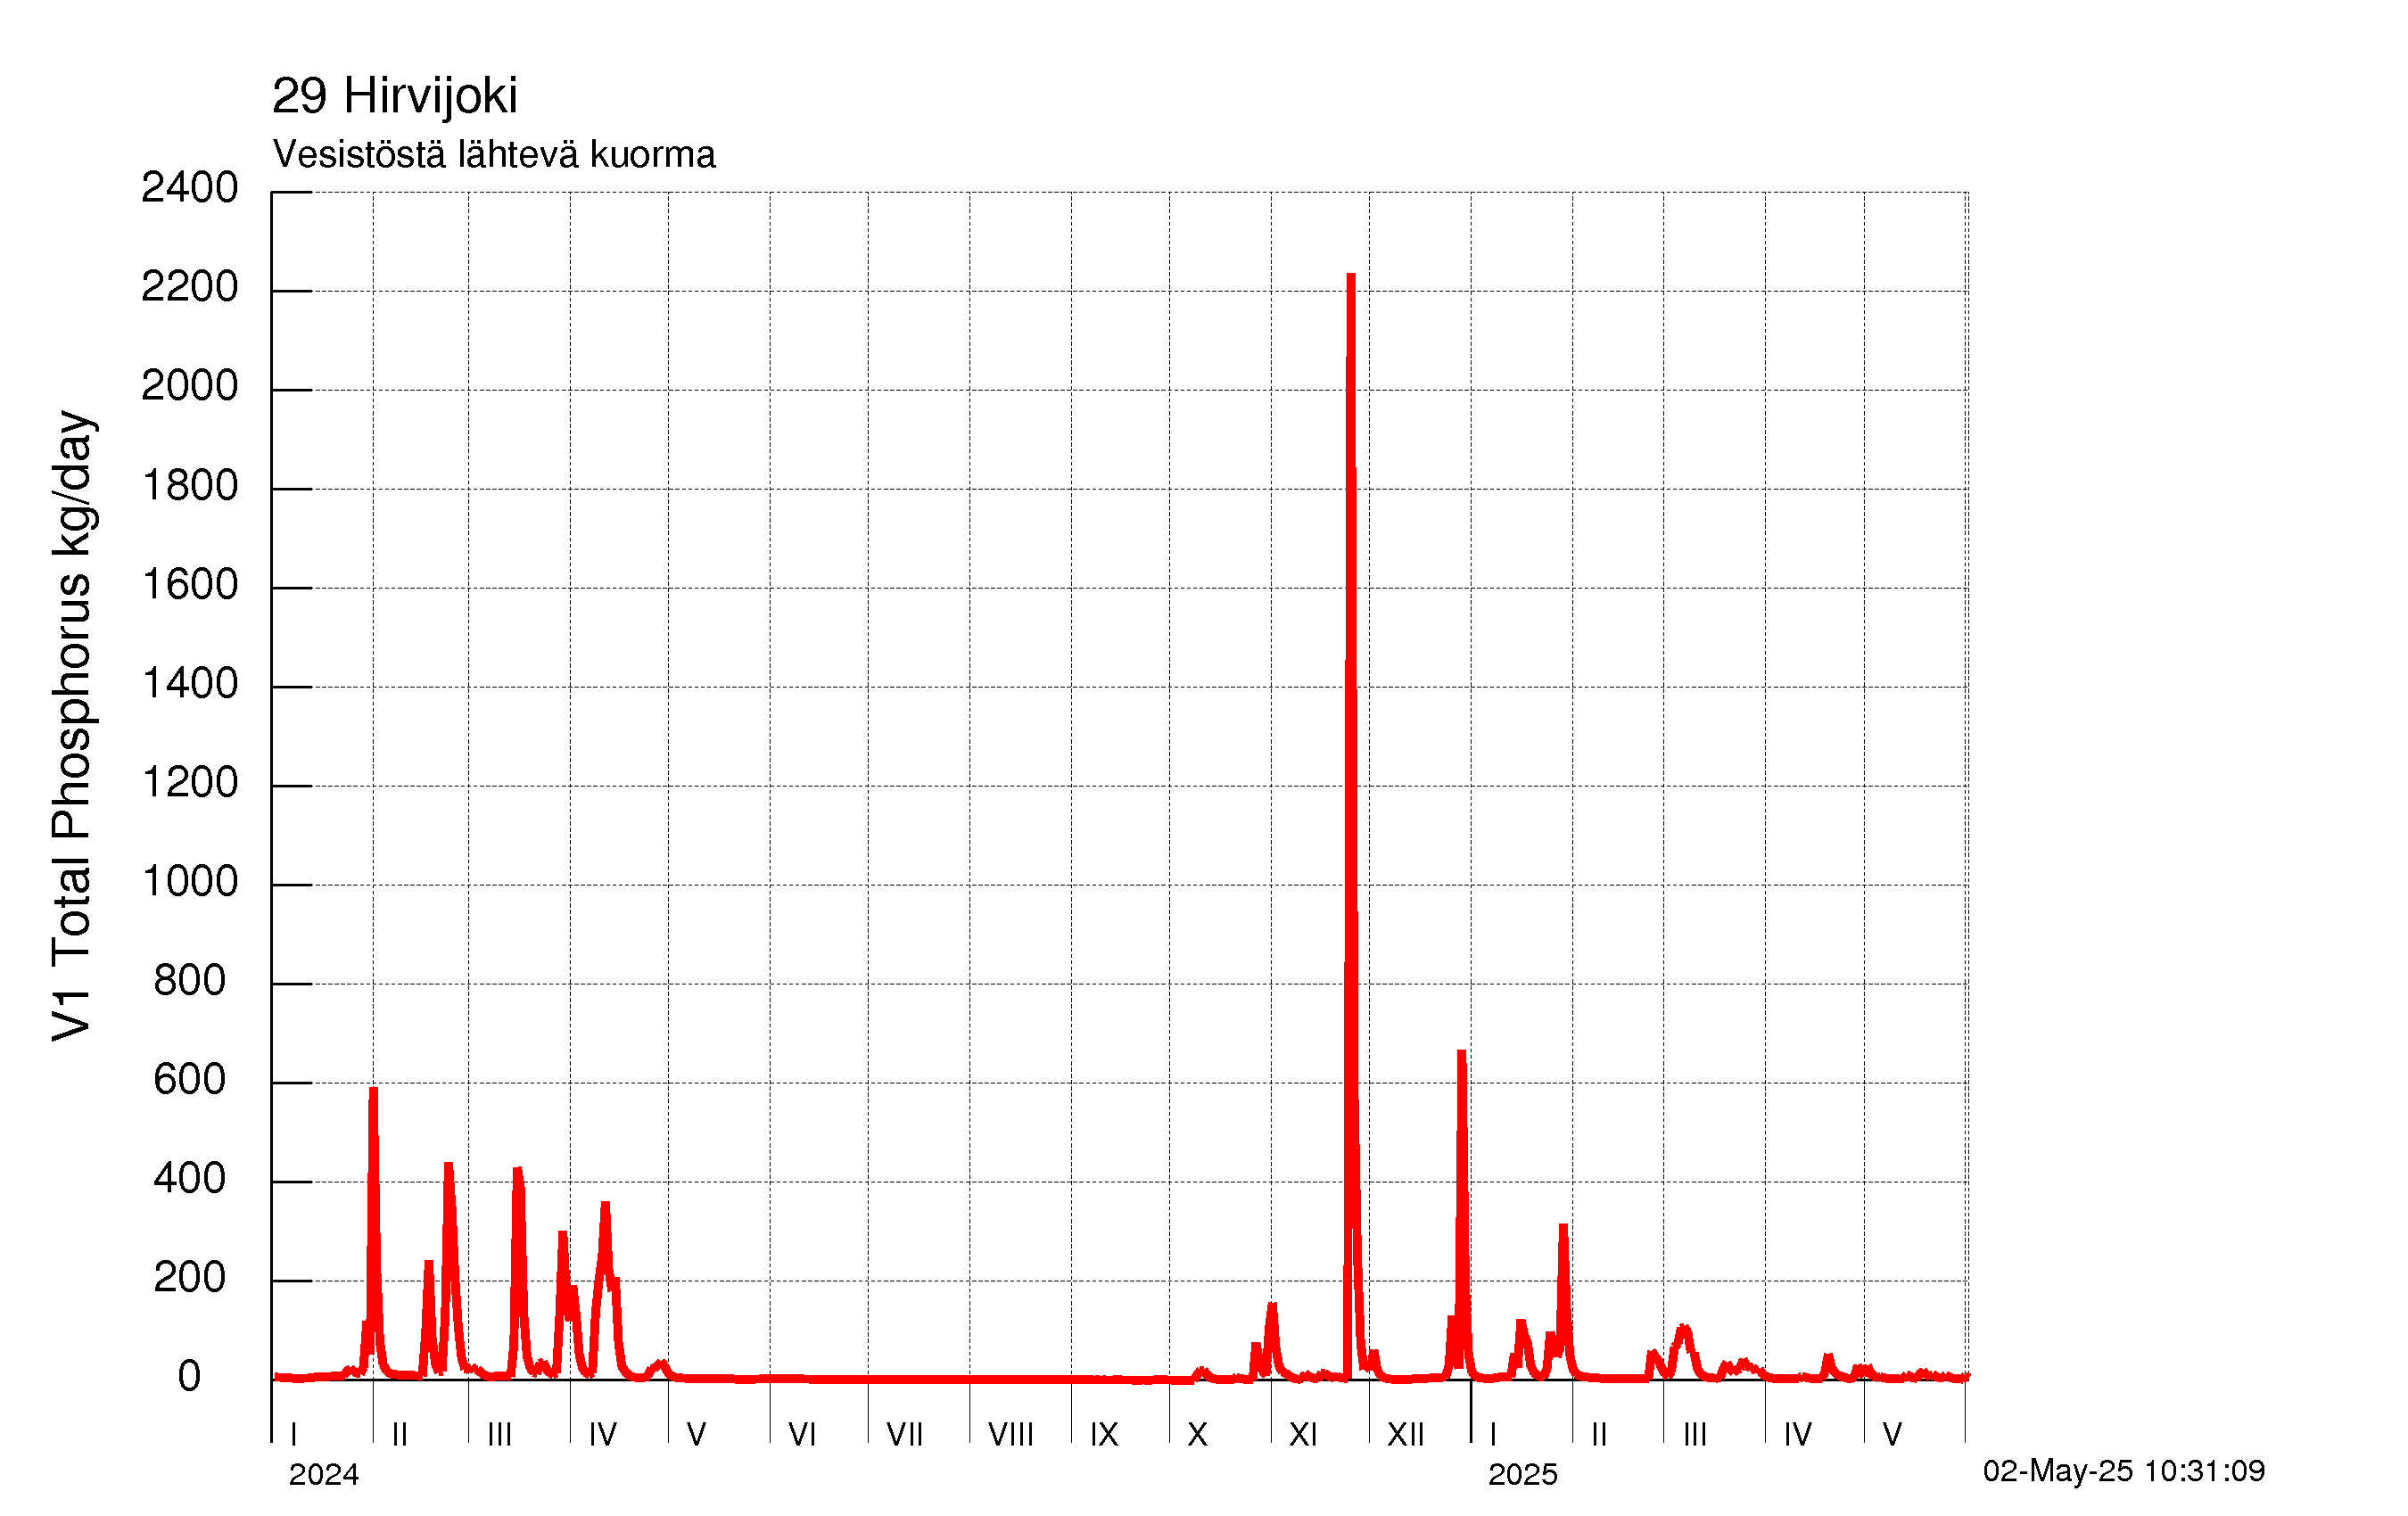Click the month label XI
The height and width of the screenshot is (1516, 2408).
(1302, 1435)
